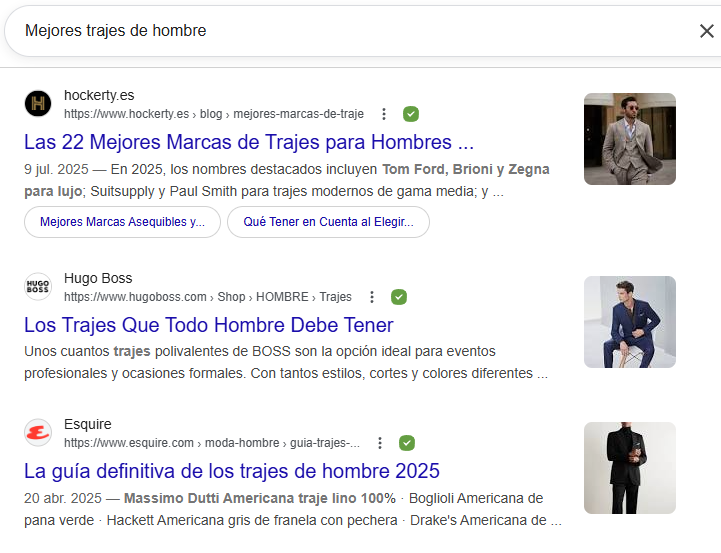Select 'Mejores Marcas Asequibles y...' chip
This screenshot has width=721, height=553.
tap(122, 222)
